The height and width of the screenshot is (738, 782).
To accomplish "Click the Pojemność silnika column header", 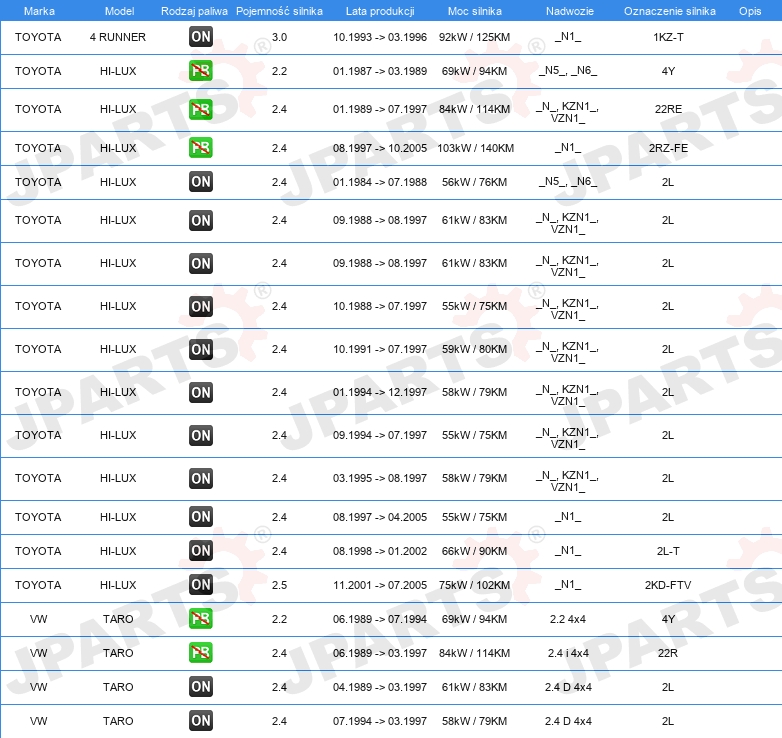I will tap(279, 11).
